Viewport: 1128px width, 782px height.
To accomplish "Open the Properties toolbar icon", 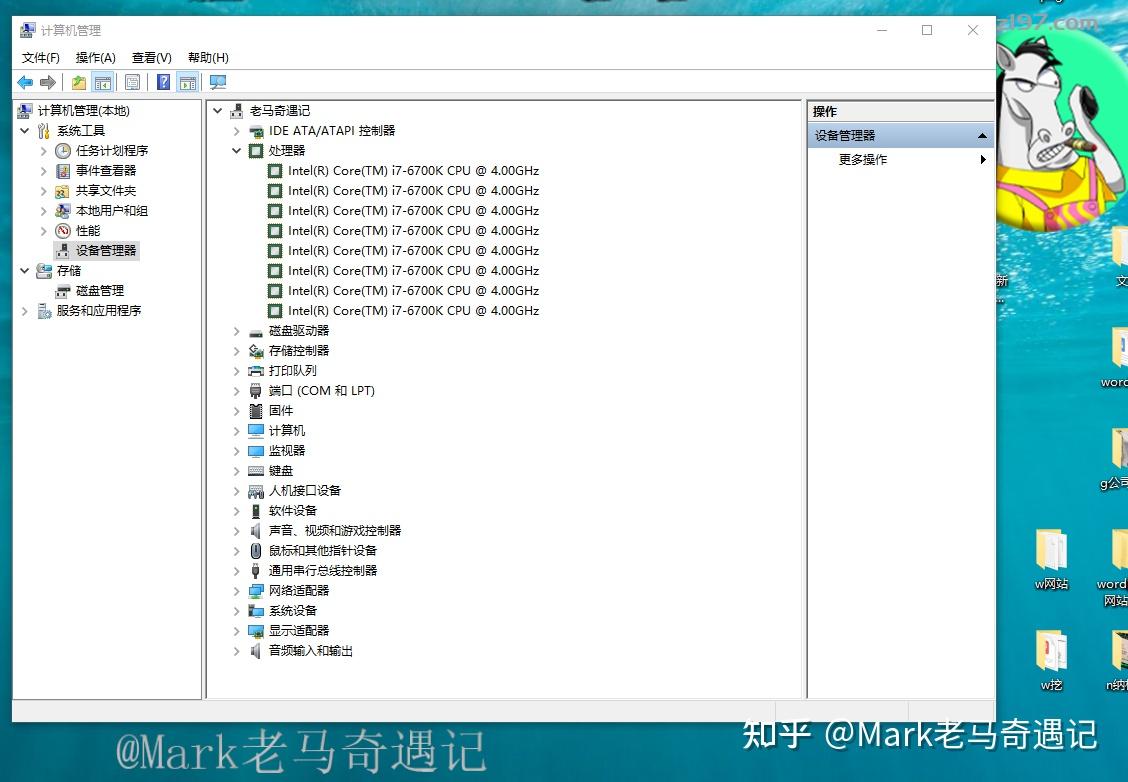I will 132,83.
